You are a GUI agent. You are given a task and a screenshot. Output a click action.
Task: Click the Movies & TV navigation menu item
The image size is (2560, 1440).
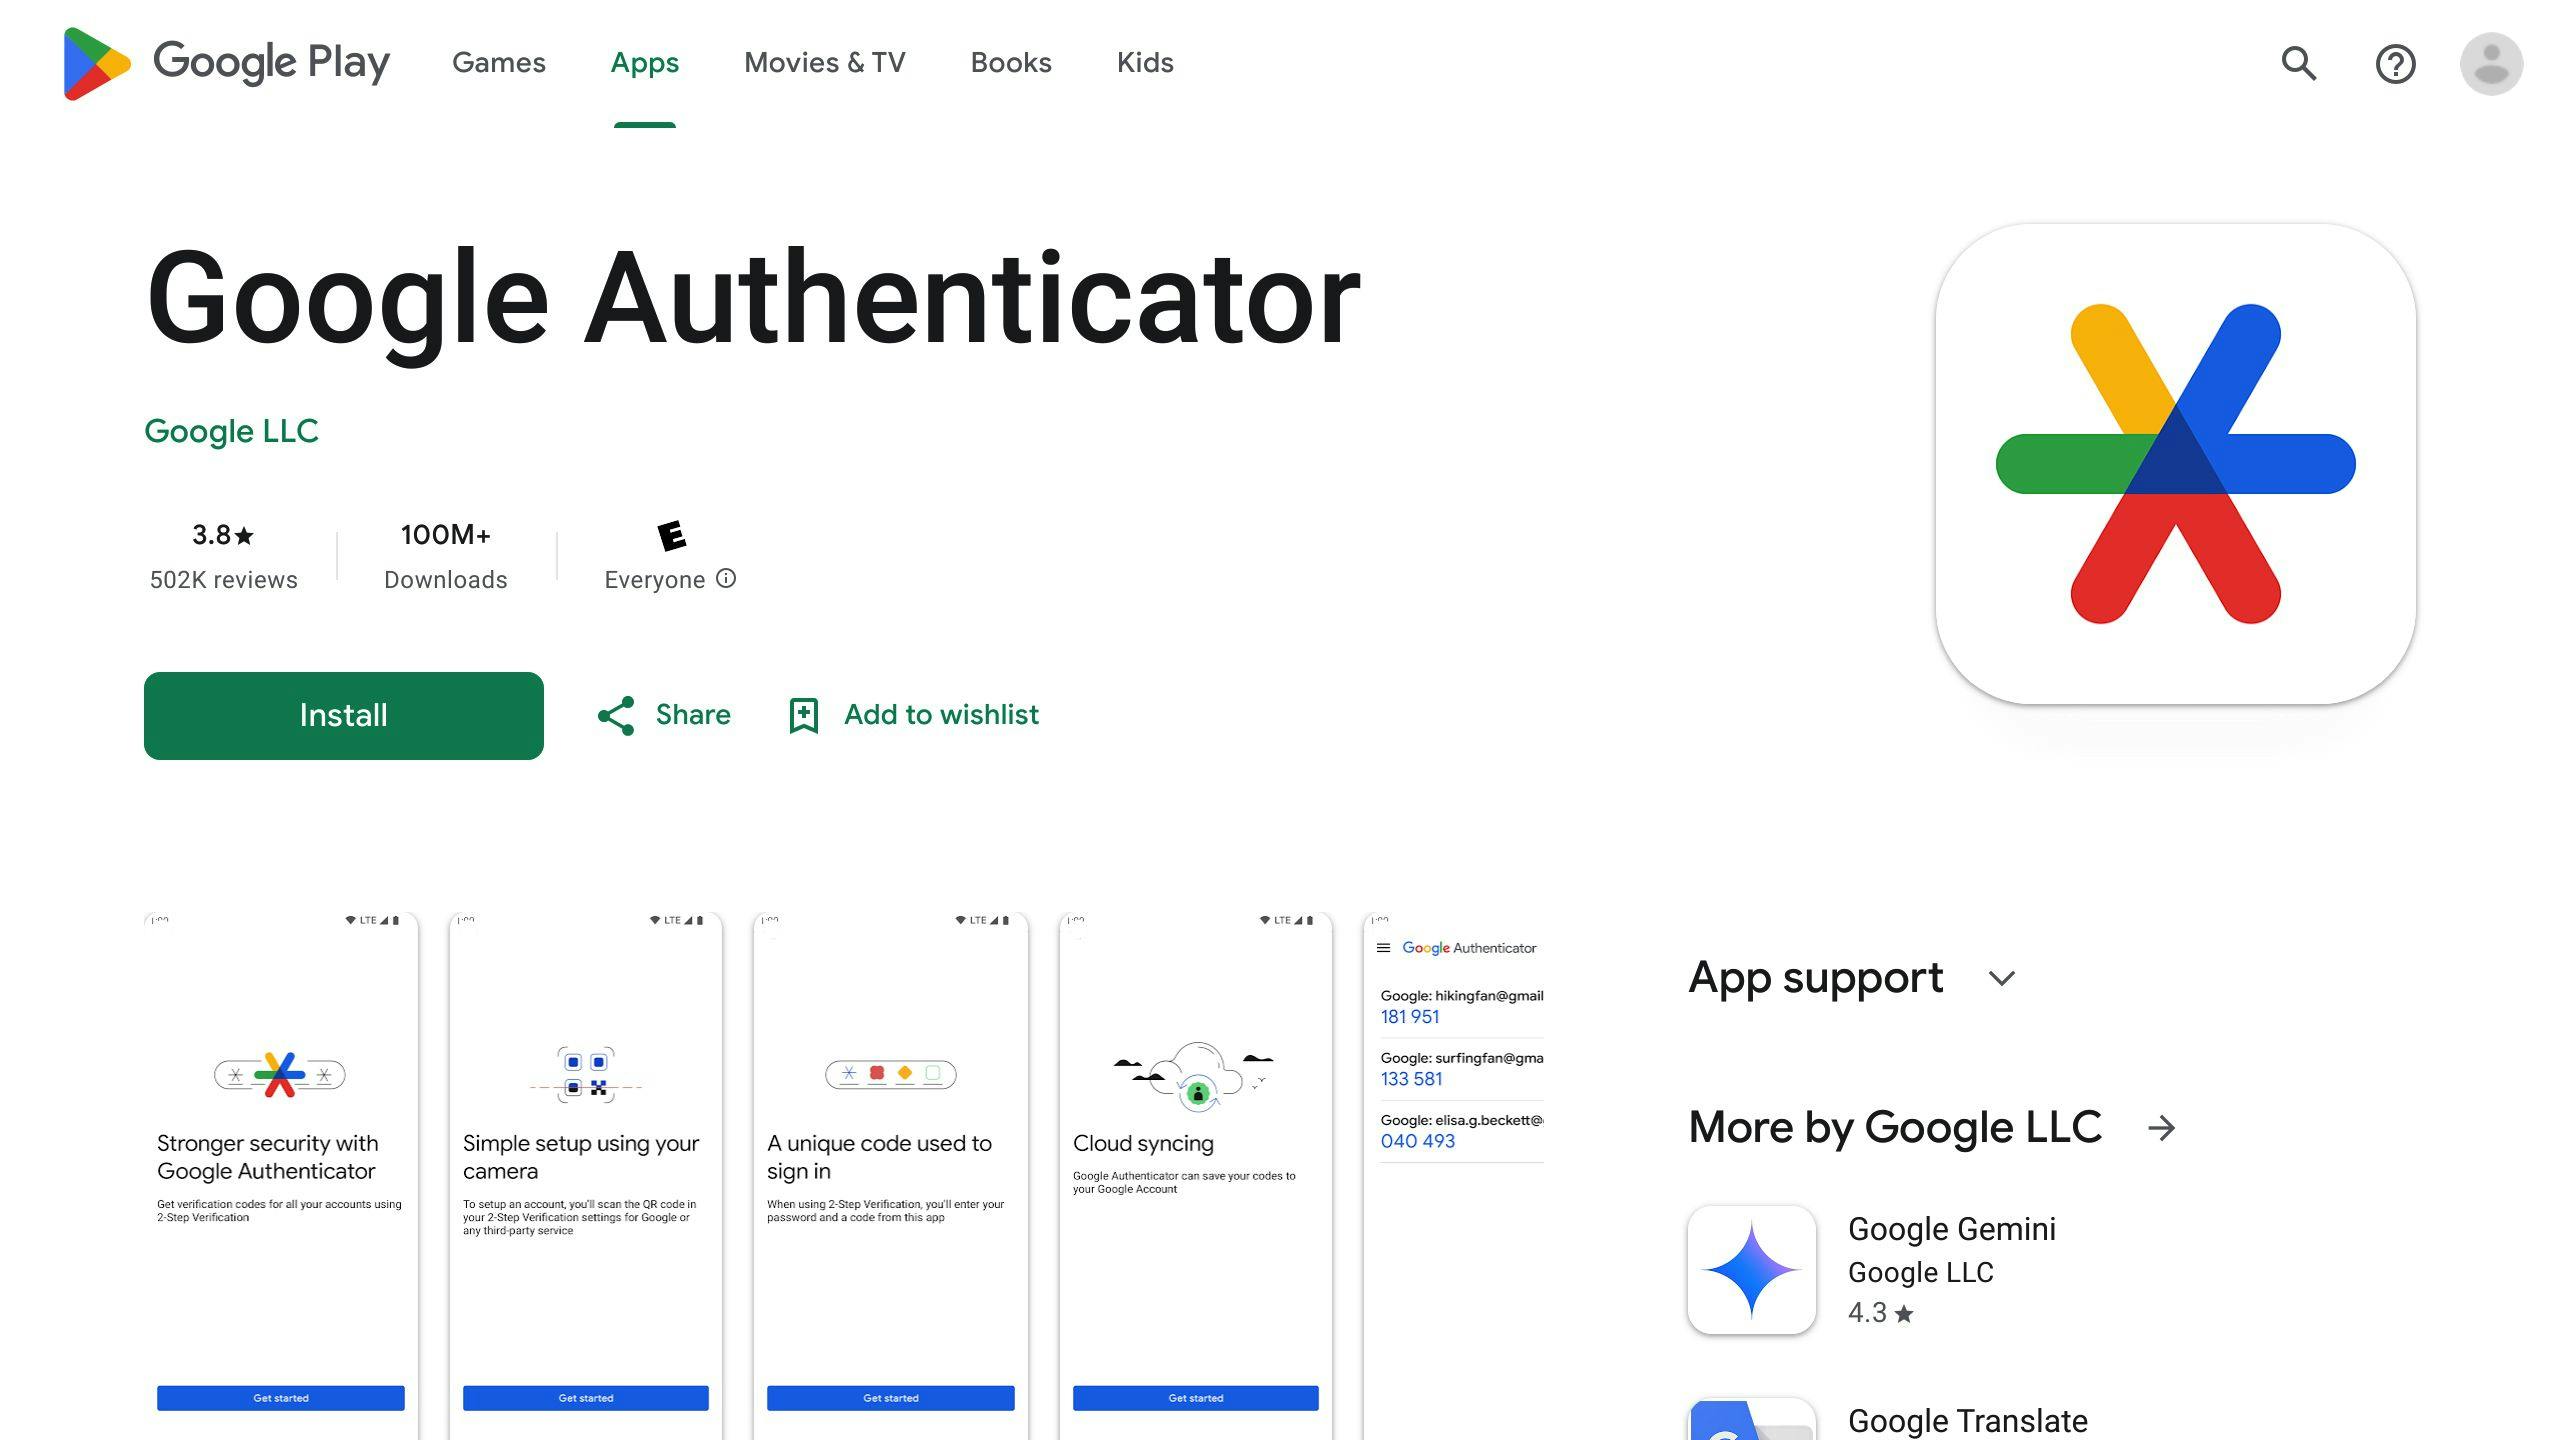tap(825, 62)
